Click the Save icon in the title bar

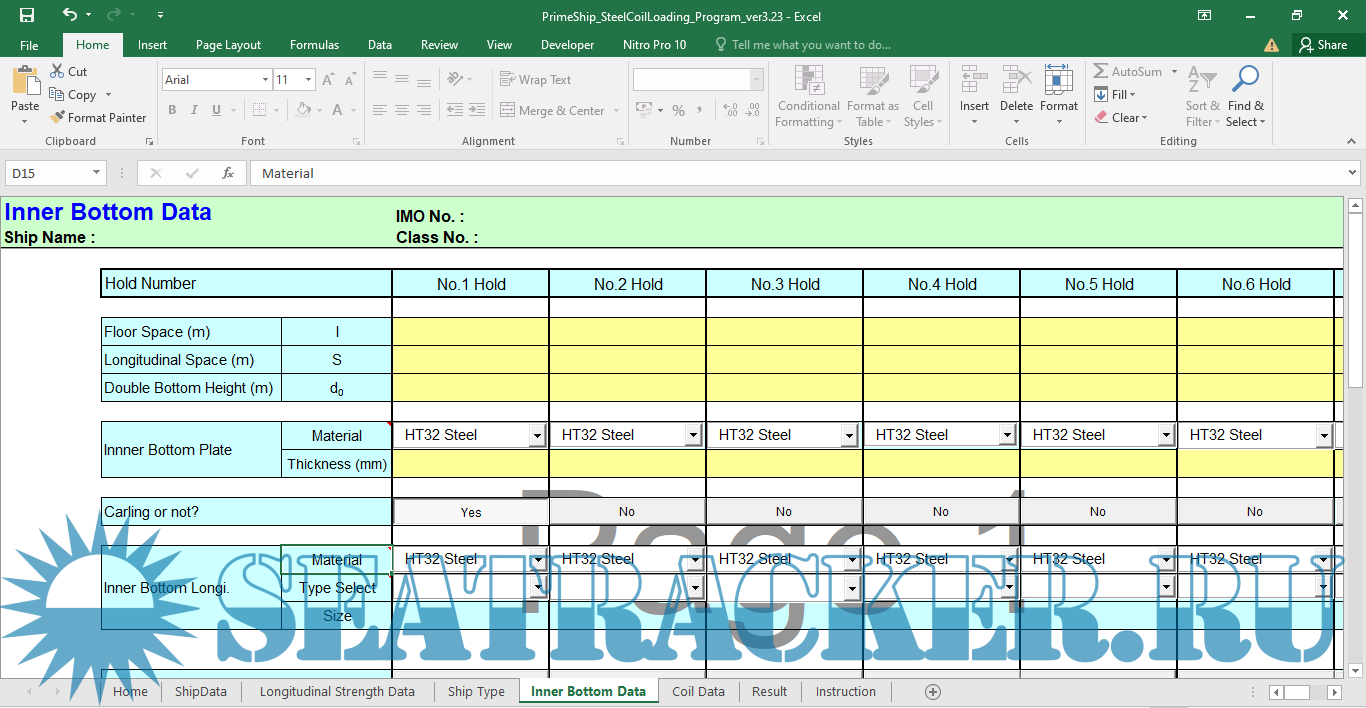click(27, 15)
